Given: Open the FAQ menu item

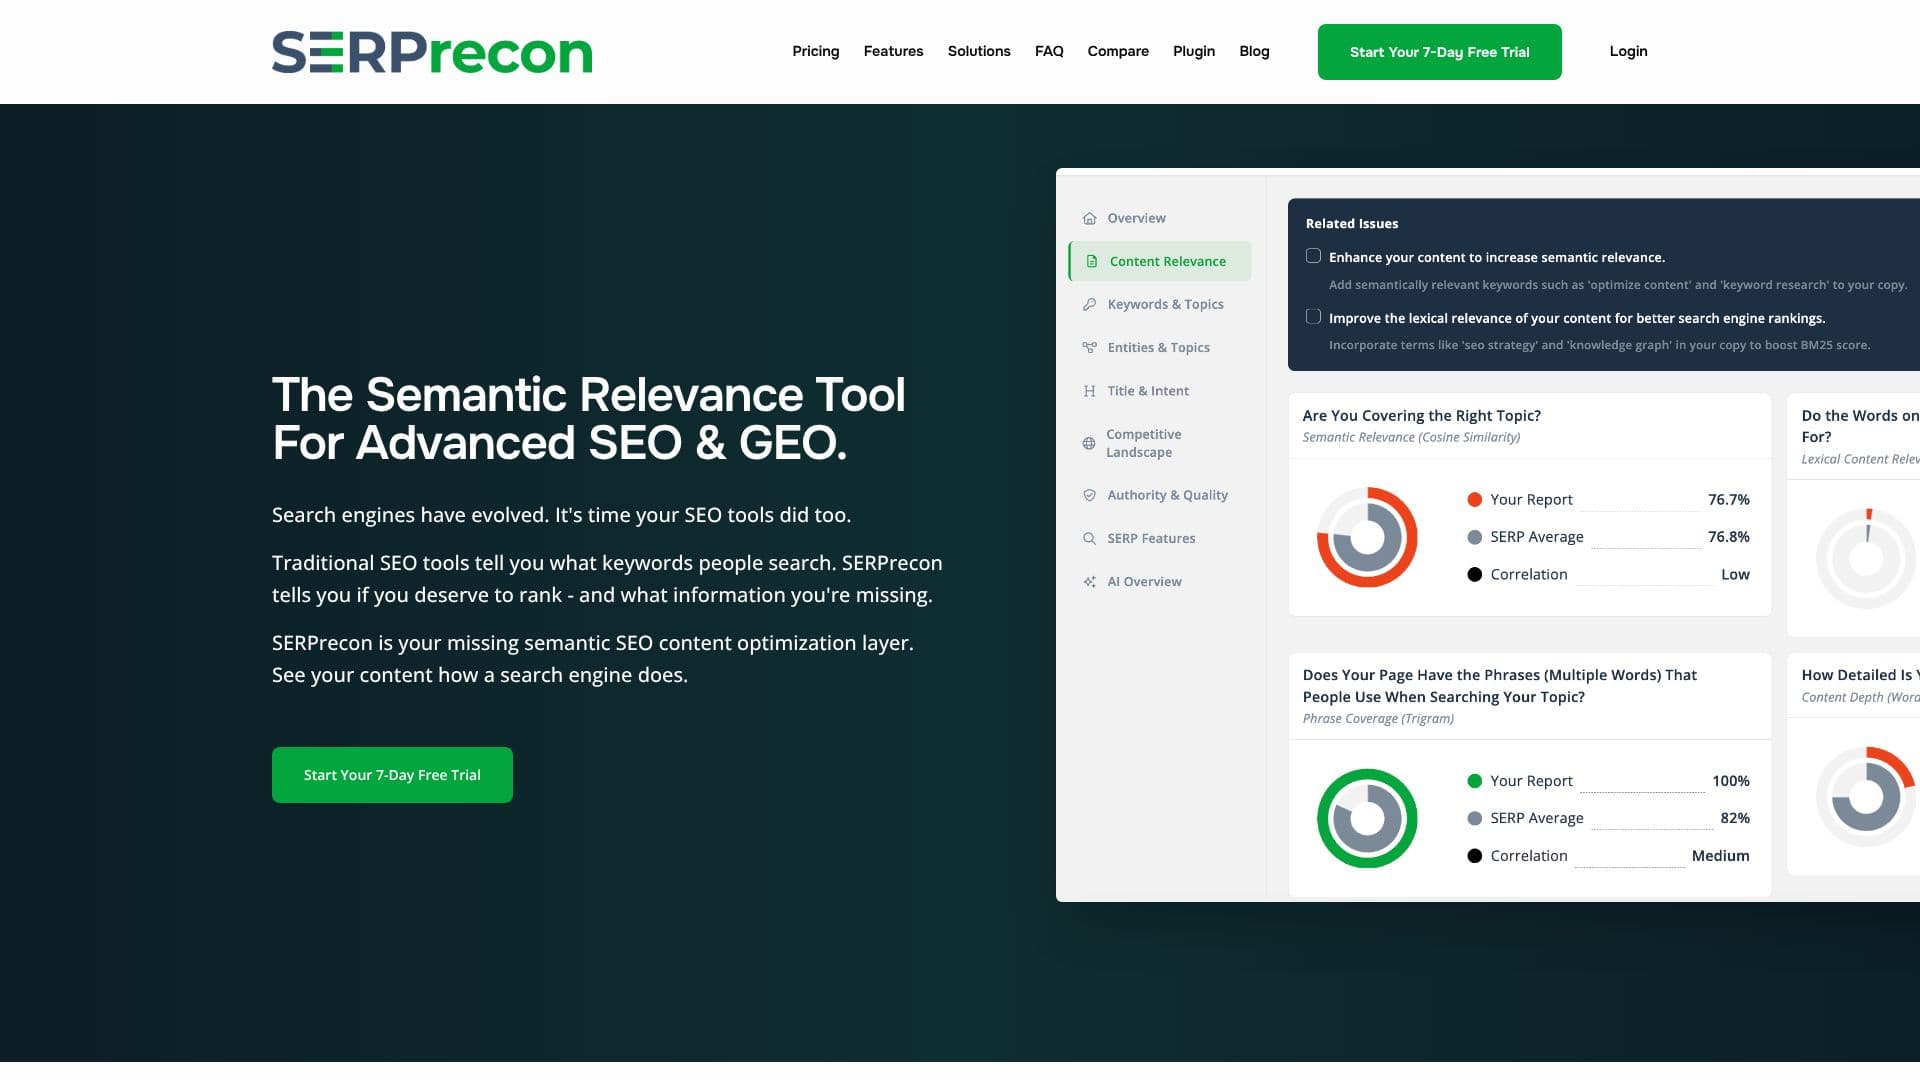Looking at the screenshot, I should tap(1049, 51).
